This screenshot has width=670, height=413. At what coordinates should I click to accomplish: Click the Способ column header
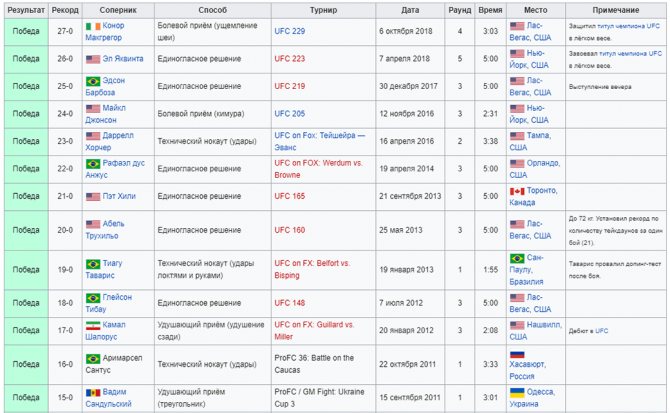pos(213,10)
